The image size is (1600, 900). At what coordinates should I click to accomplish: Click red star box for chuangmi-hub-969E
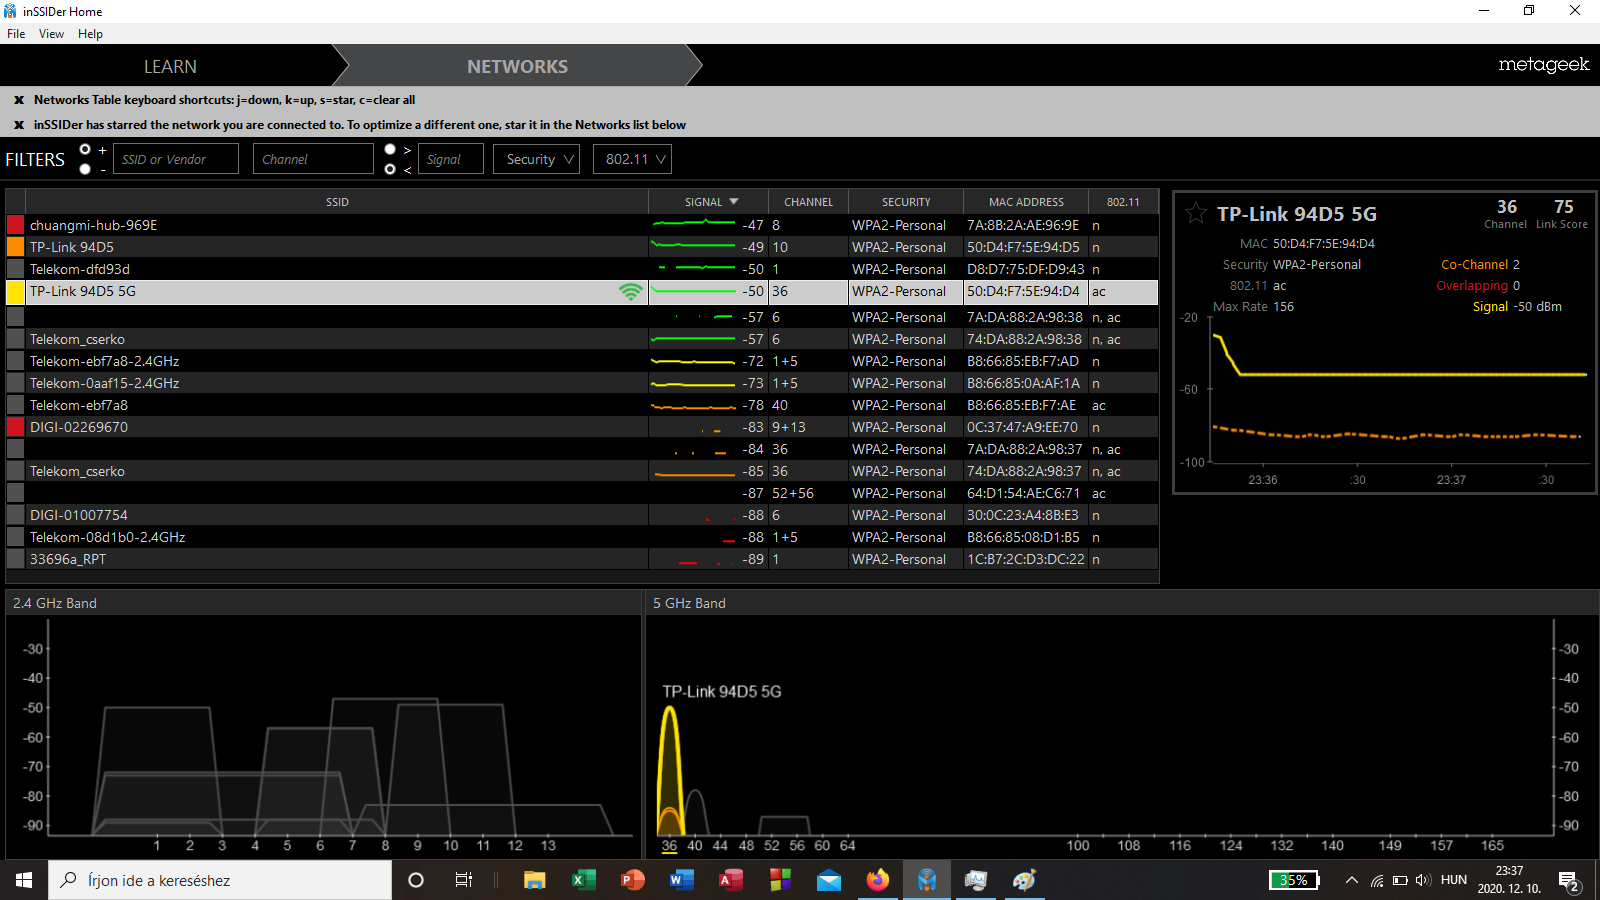click(15, 225)
